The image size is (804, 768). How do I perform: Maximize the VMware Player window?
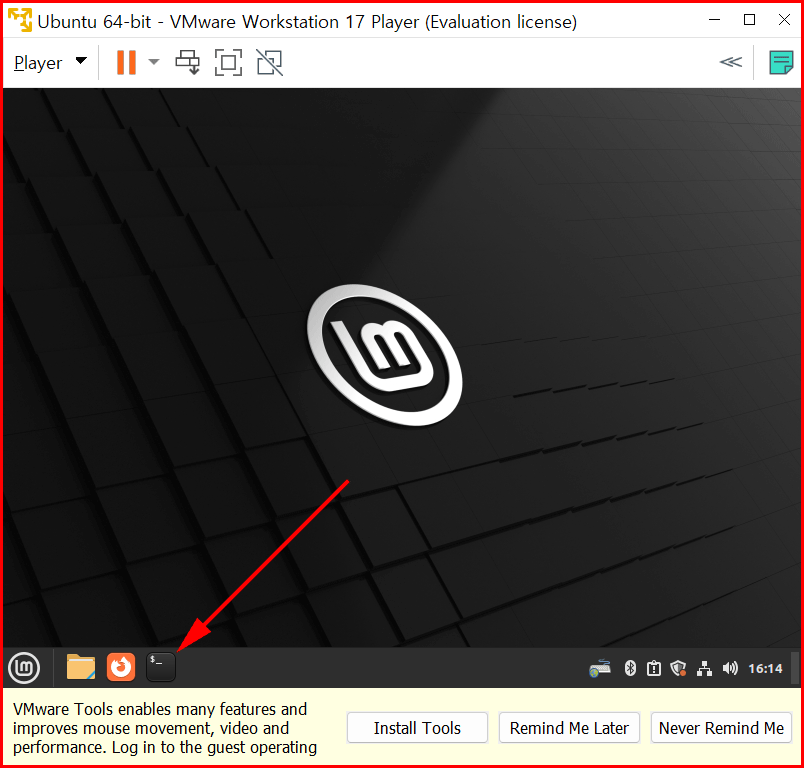[749, 20]
